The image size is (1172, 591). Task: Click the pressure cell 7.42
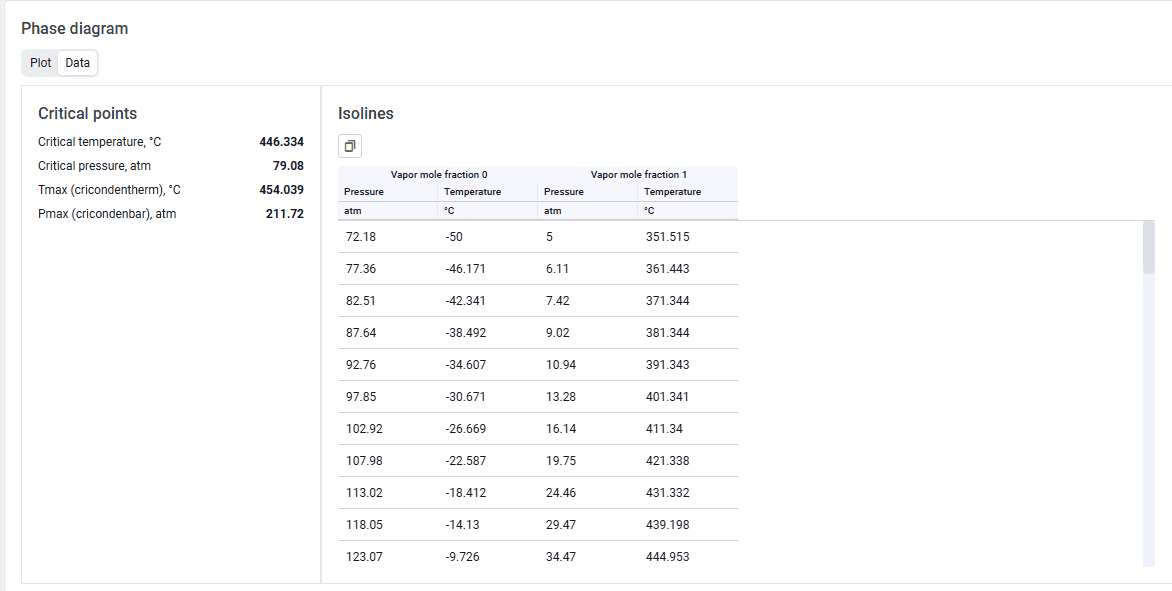point(588,301)
